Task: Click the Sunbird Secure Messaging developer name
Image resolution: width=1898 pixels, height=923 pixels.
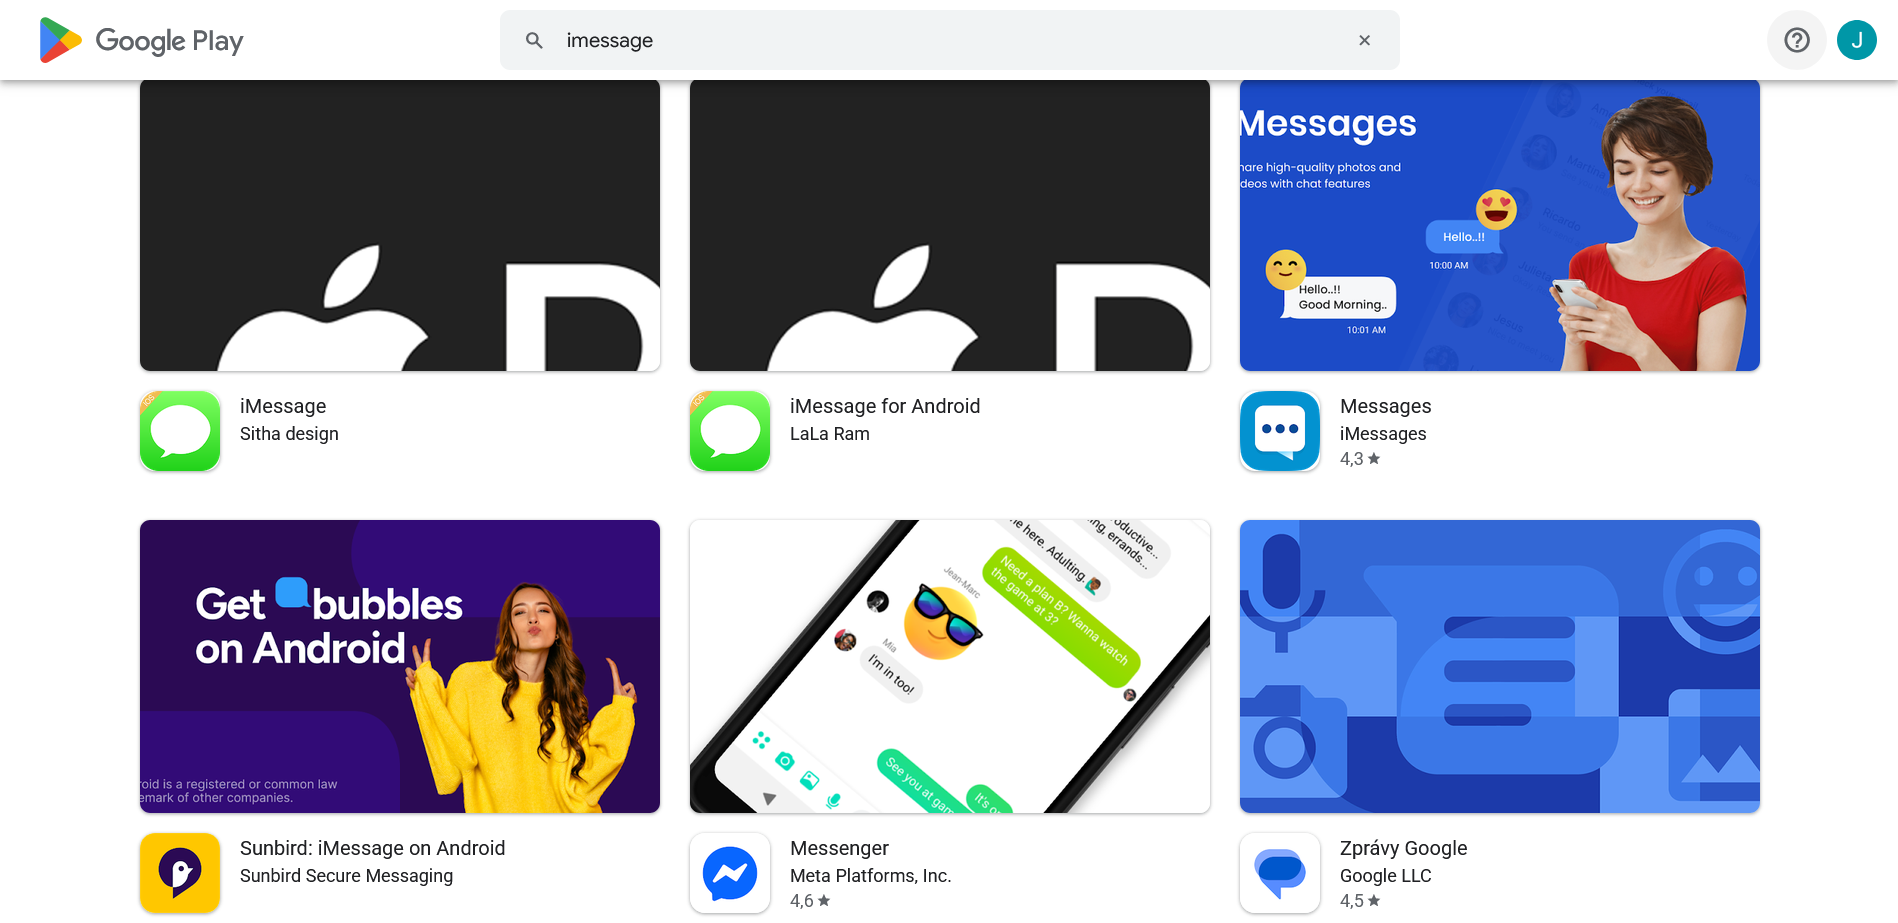Action: point(346,876)
